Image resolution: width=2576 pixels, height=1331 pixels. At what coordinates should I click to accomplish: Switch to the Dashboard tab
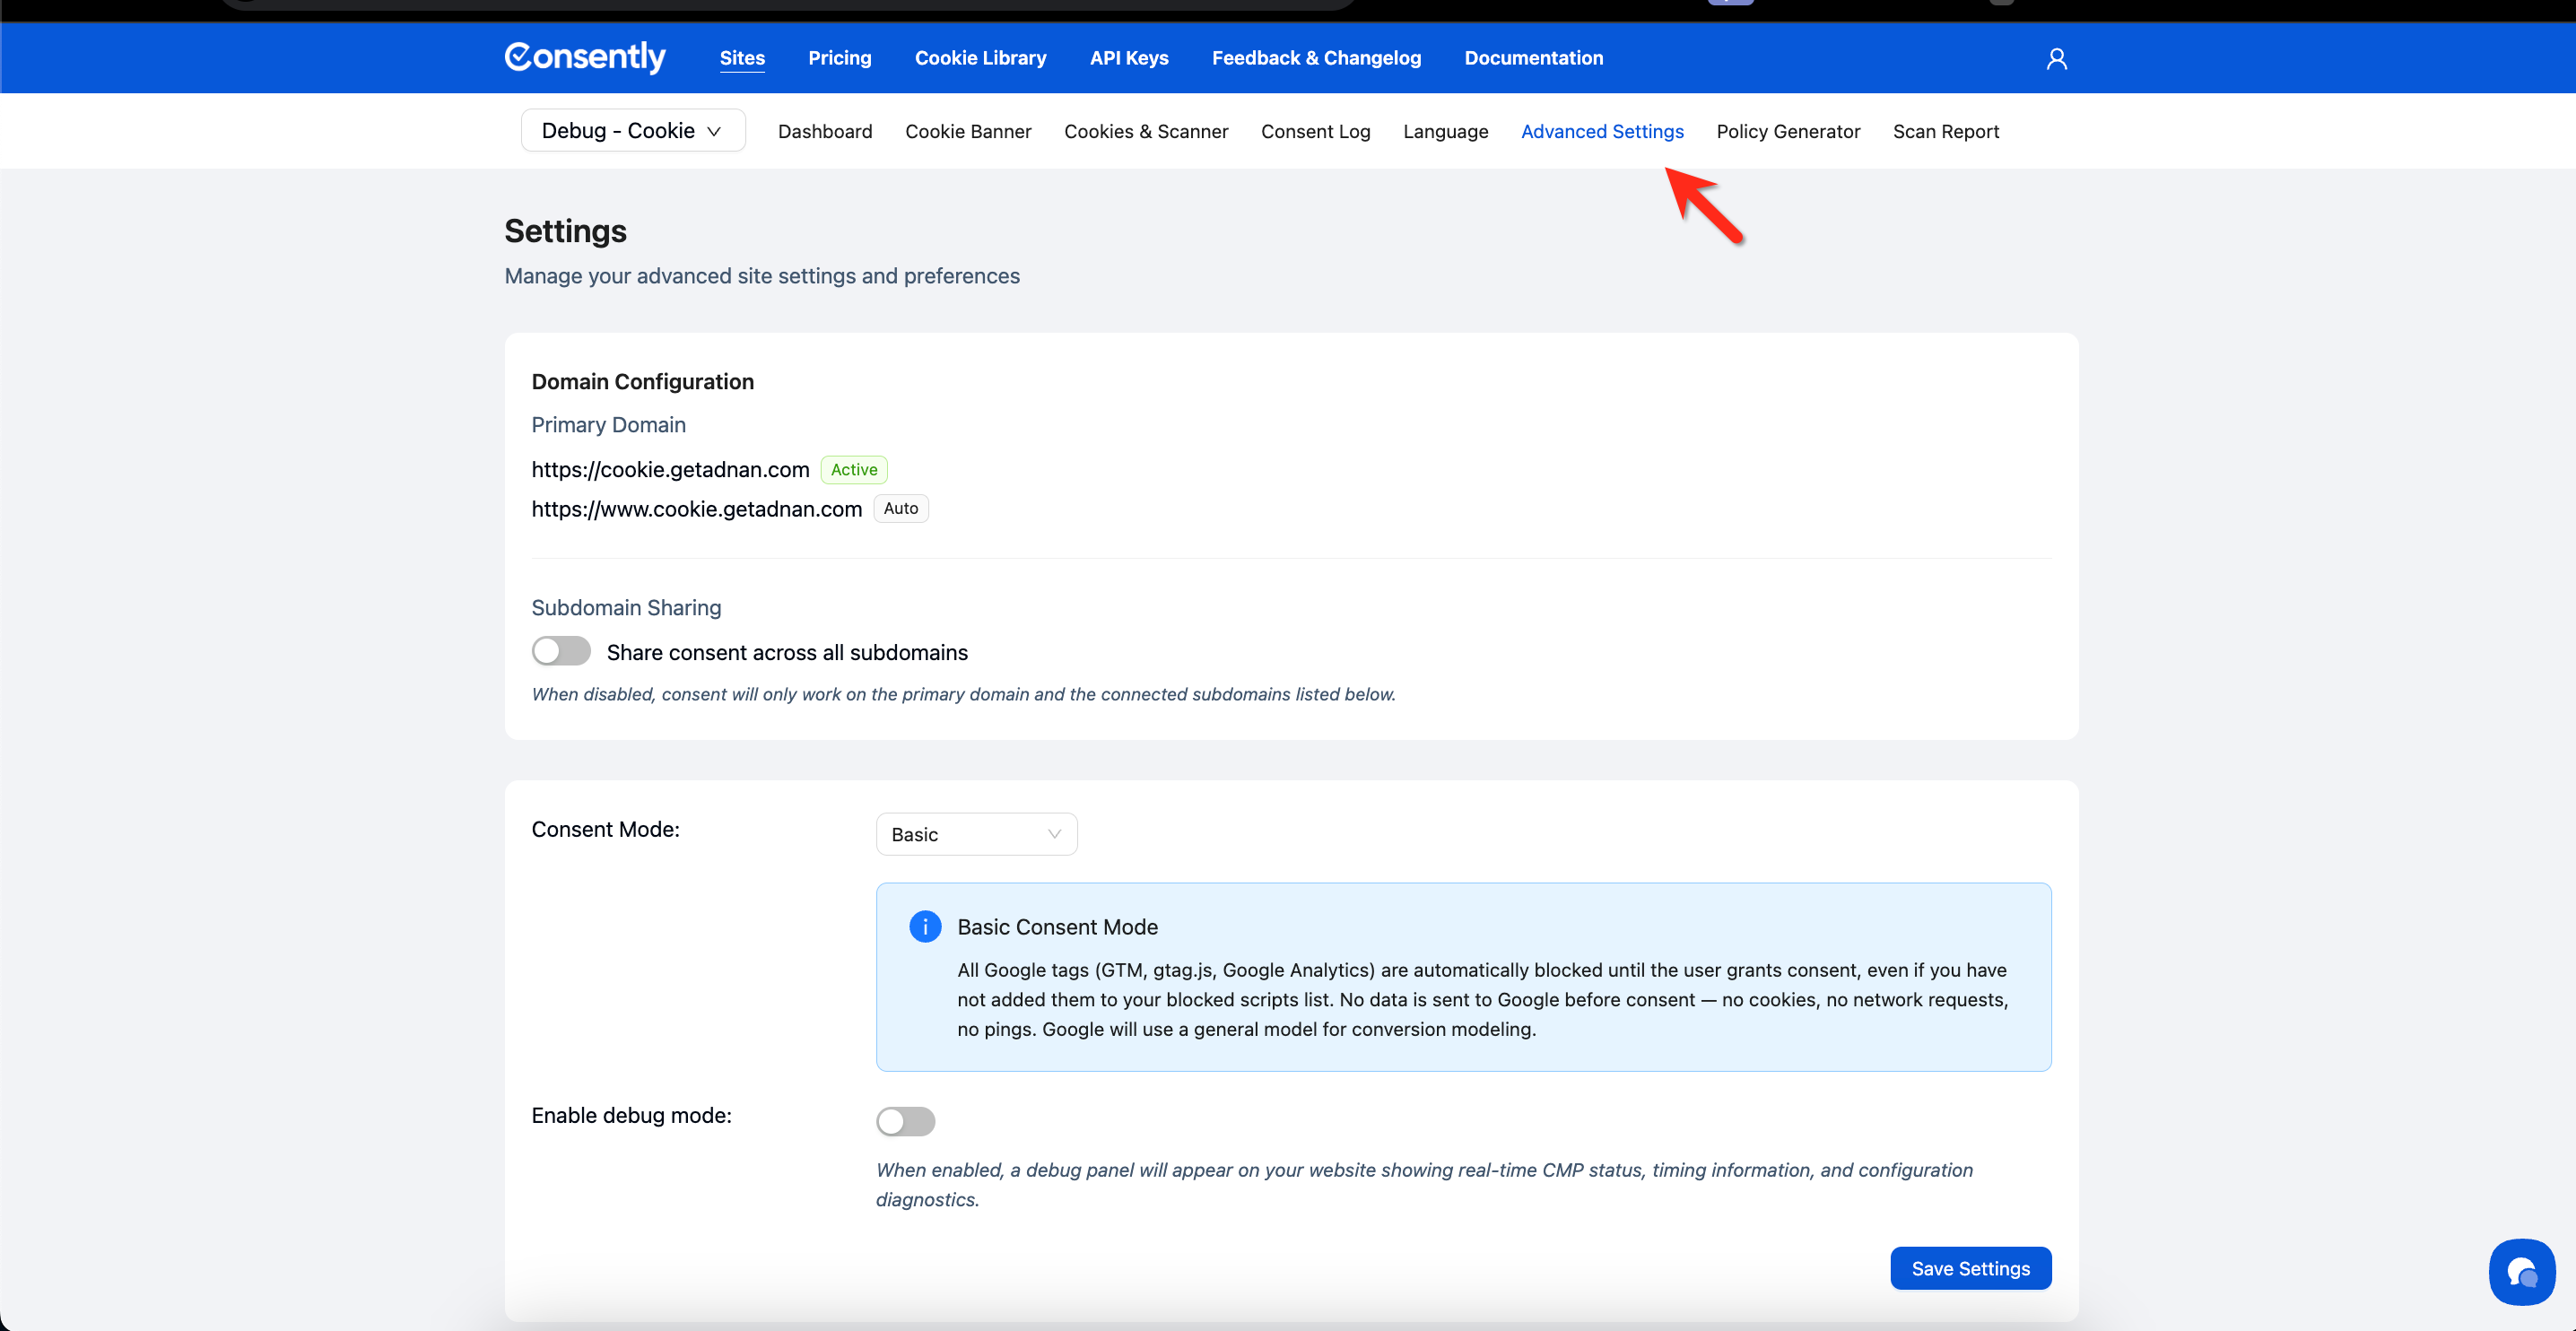(825, 131)
